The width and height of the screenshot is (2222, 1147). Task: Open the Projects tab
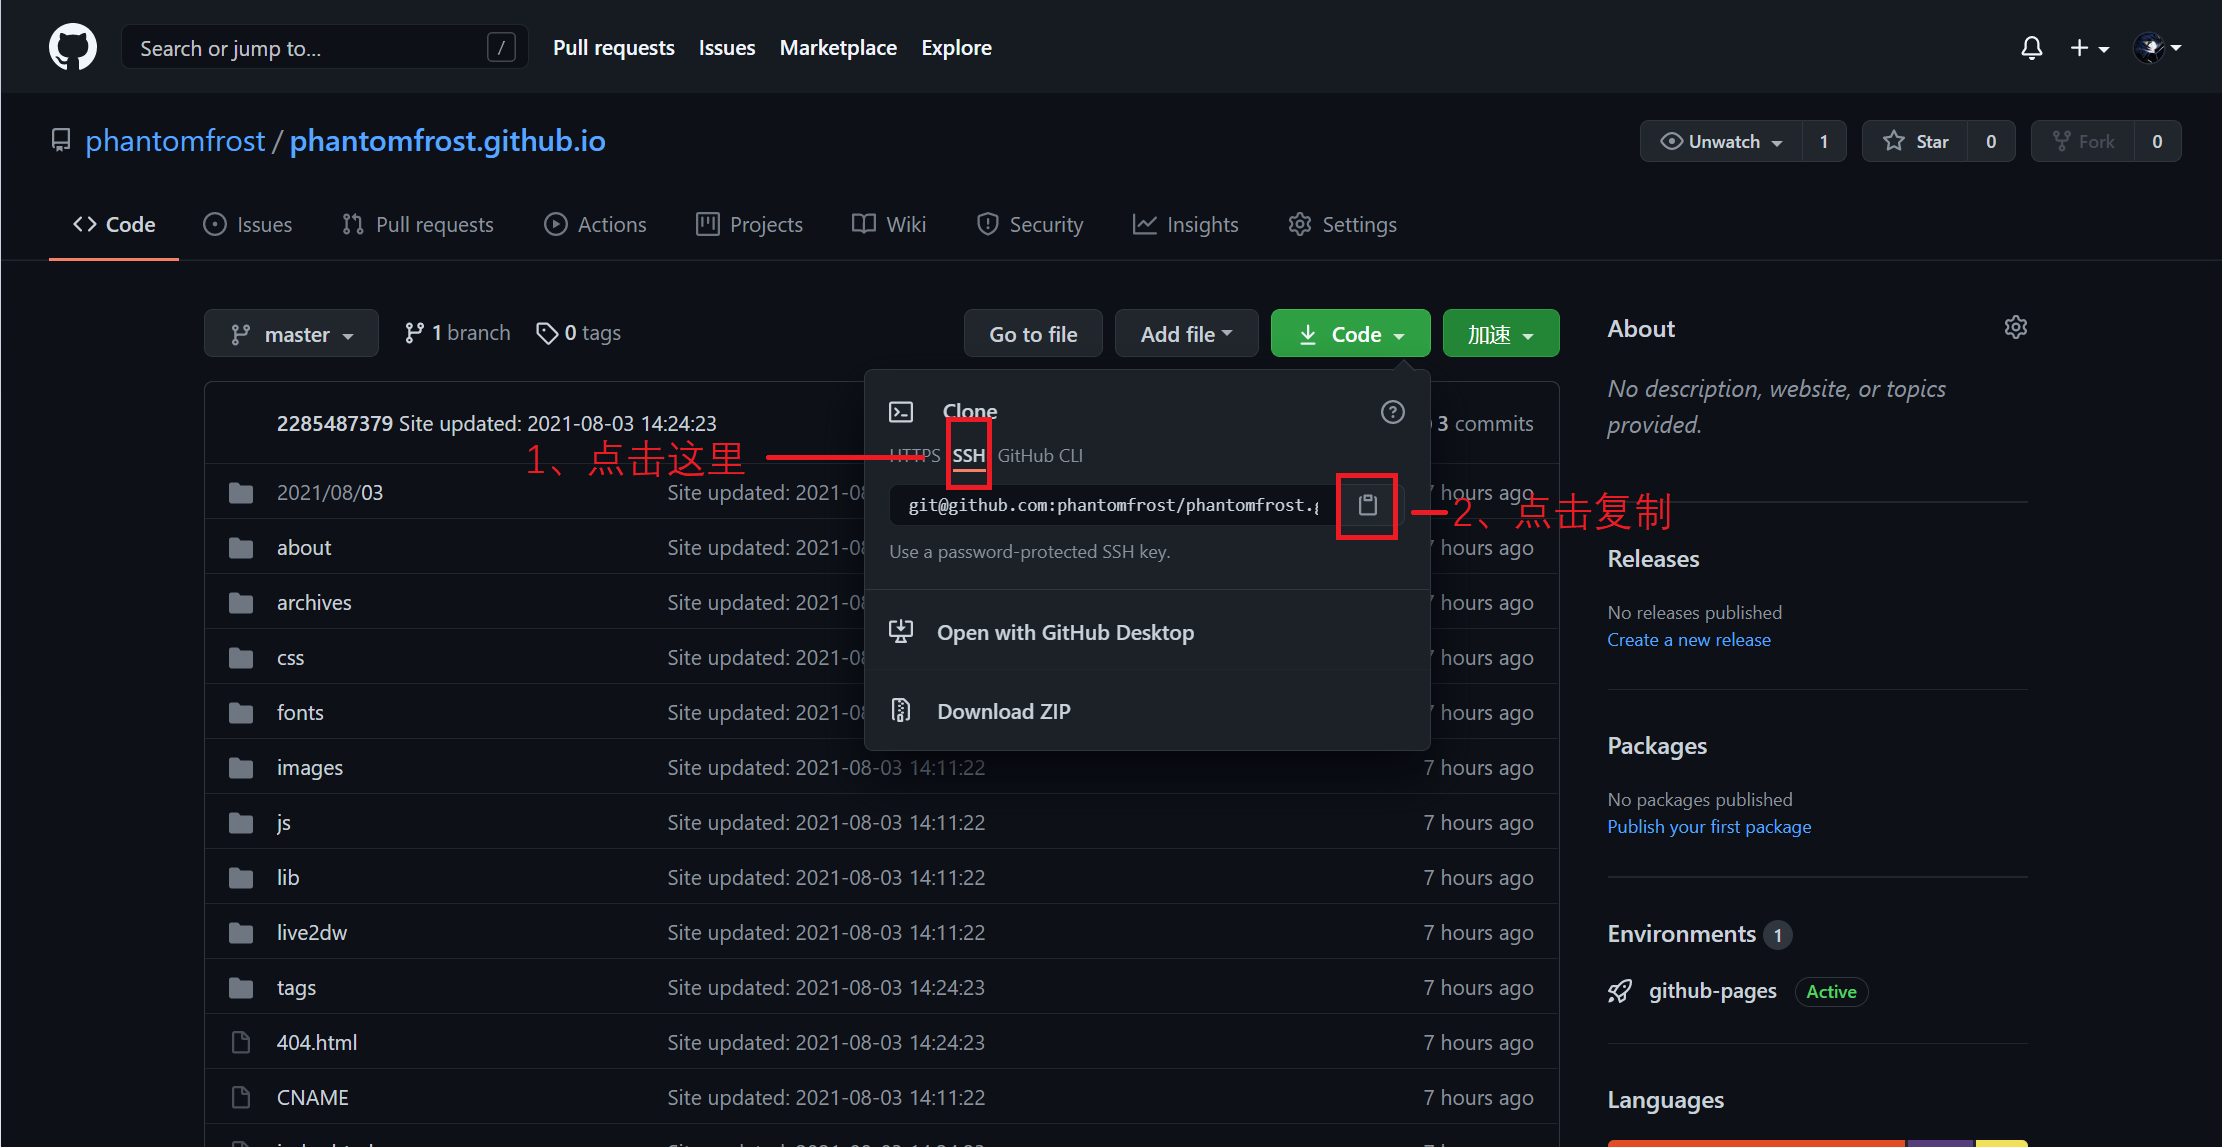(750, 224)
